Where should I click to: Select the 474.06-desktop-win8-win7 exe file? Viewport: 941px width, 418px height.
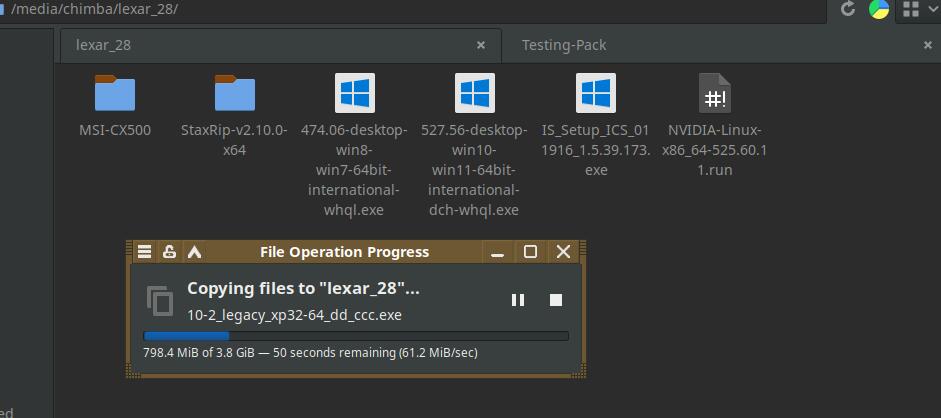(354, 94)
